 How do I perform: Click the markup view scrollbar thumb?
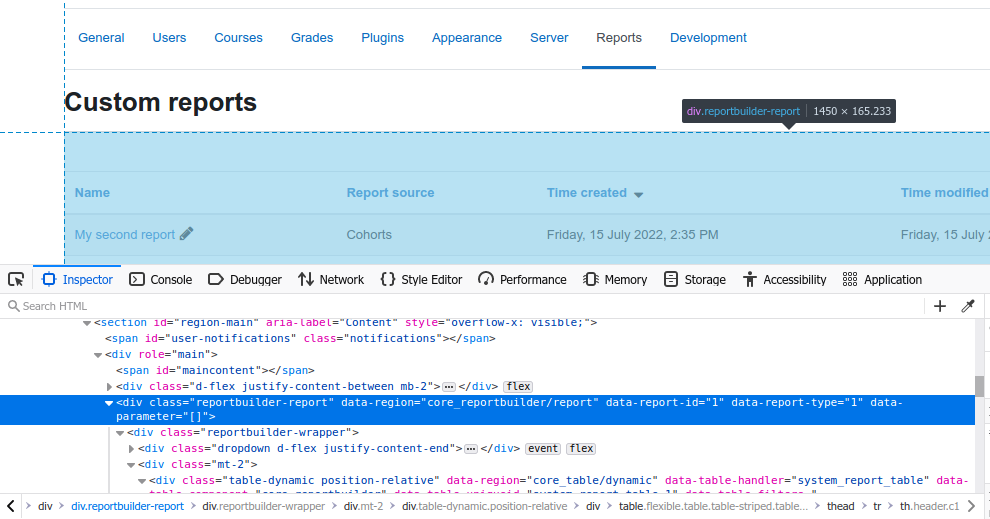(x=979, y=386)
